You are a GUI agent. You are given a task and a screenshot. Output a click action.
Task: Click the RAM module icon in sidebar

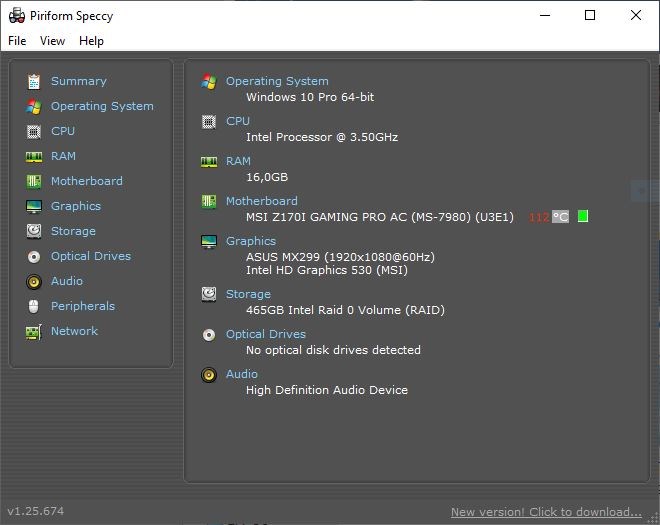[34, 156]
